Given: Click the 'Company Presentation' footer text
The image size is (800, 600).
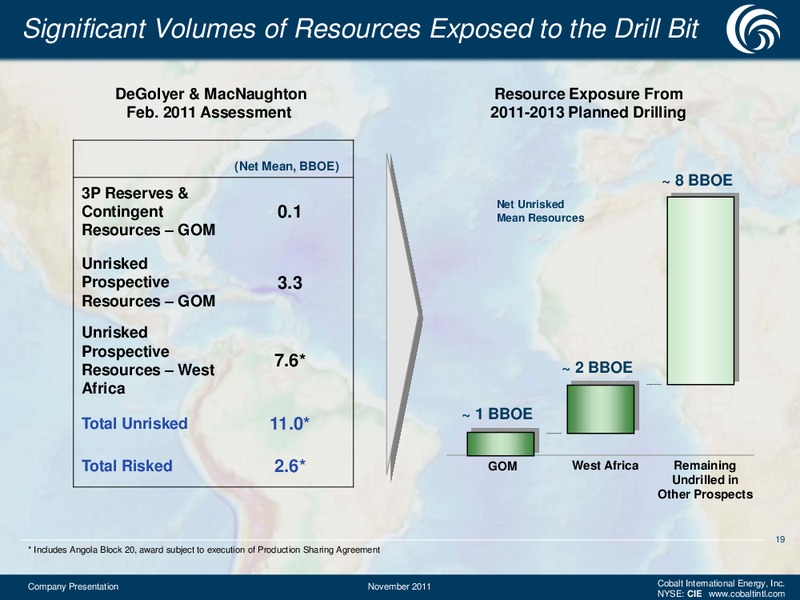Looking at the screenshot, I should tap(73, 587).
